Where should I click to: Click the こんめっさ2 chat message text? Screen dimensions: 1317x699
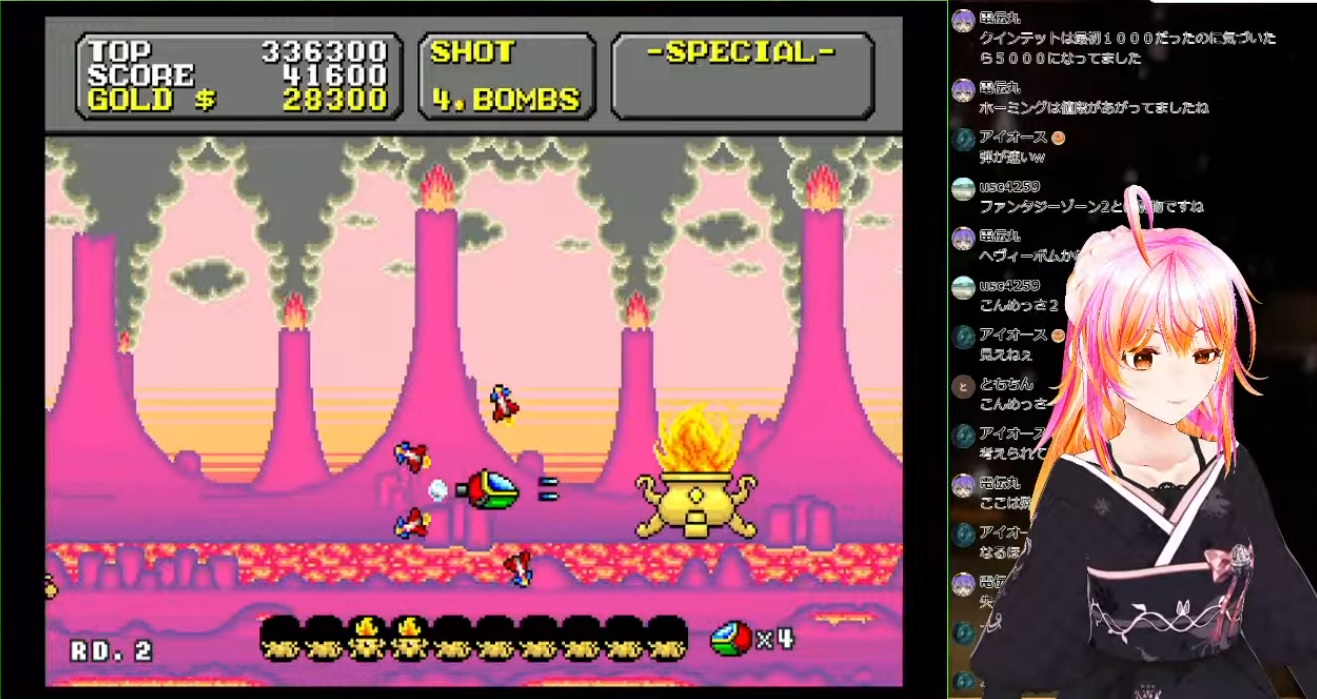(x=1018, y=305)
